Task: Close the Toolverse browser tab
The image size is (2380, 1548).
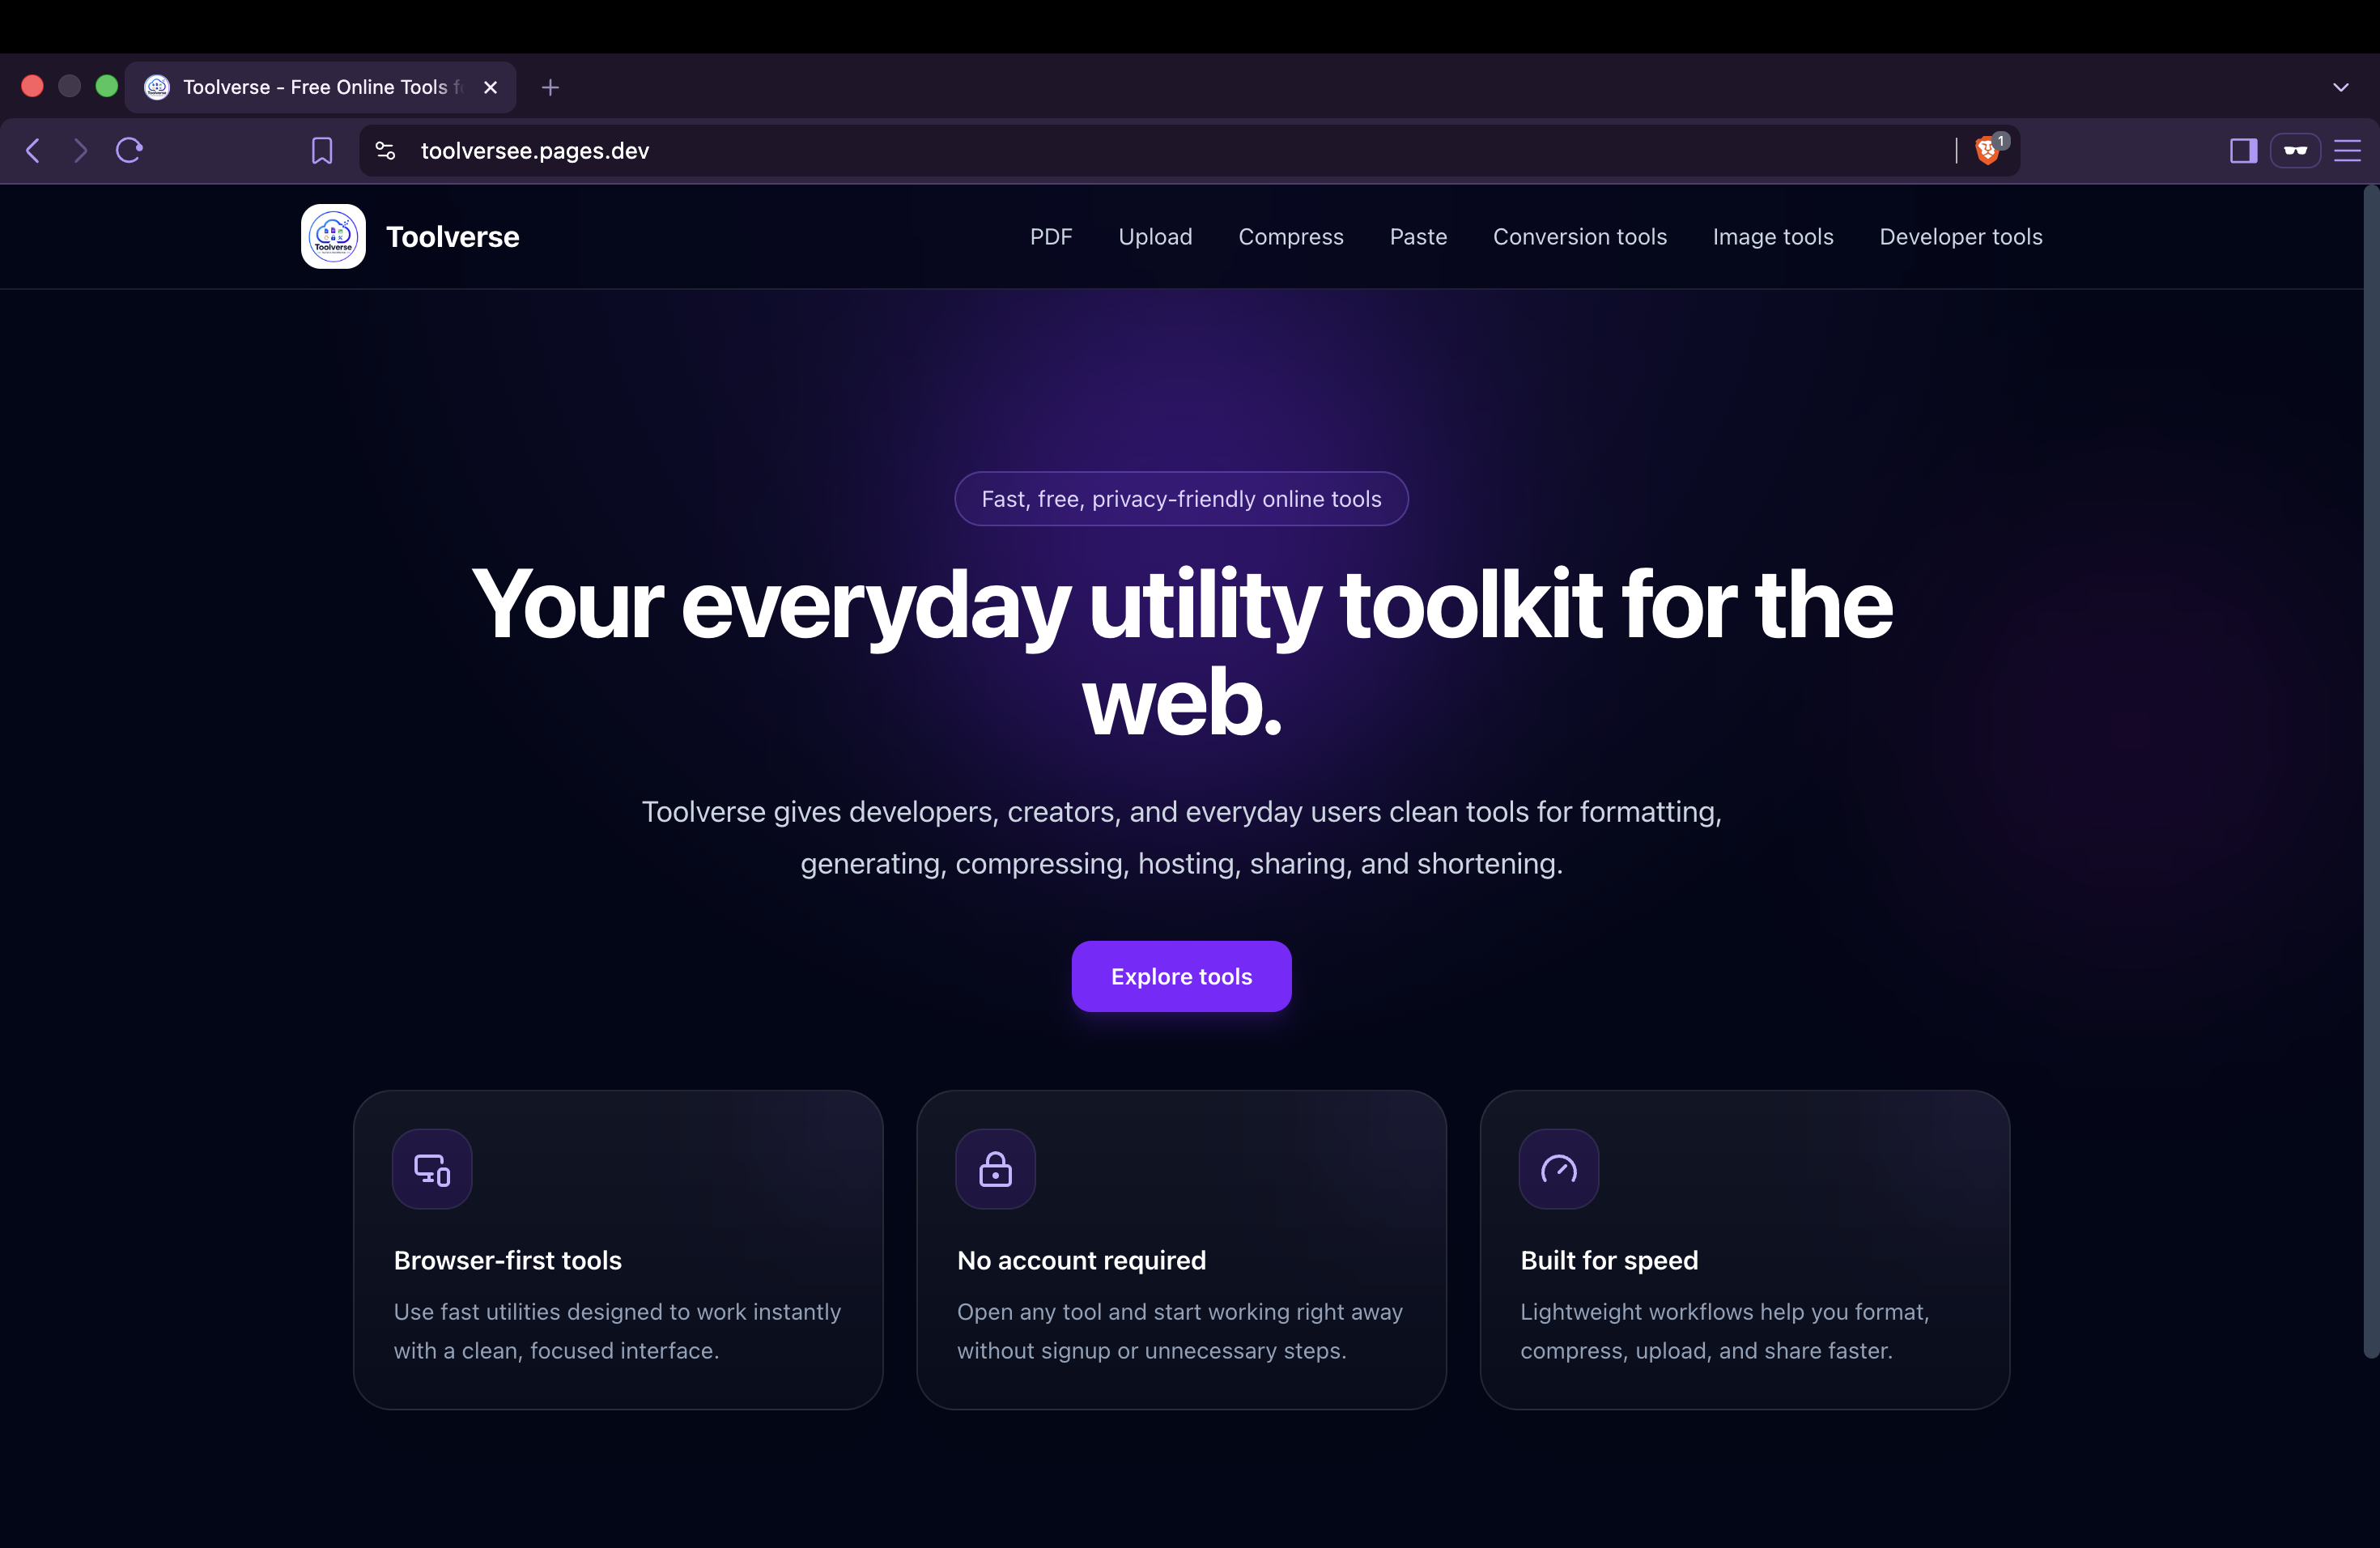Action: (491, 88)
